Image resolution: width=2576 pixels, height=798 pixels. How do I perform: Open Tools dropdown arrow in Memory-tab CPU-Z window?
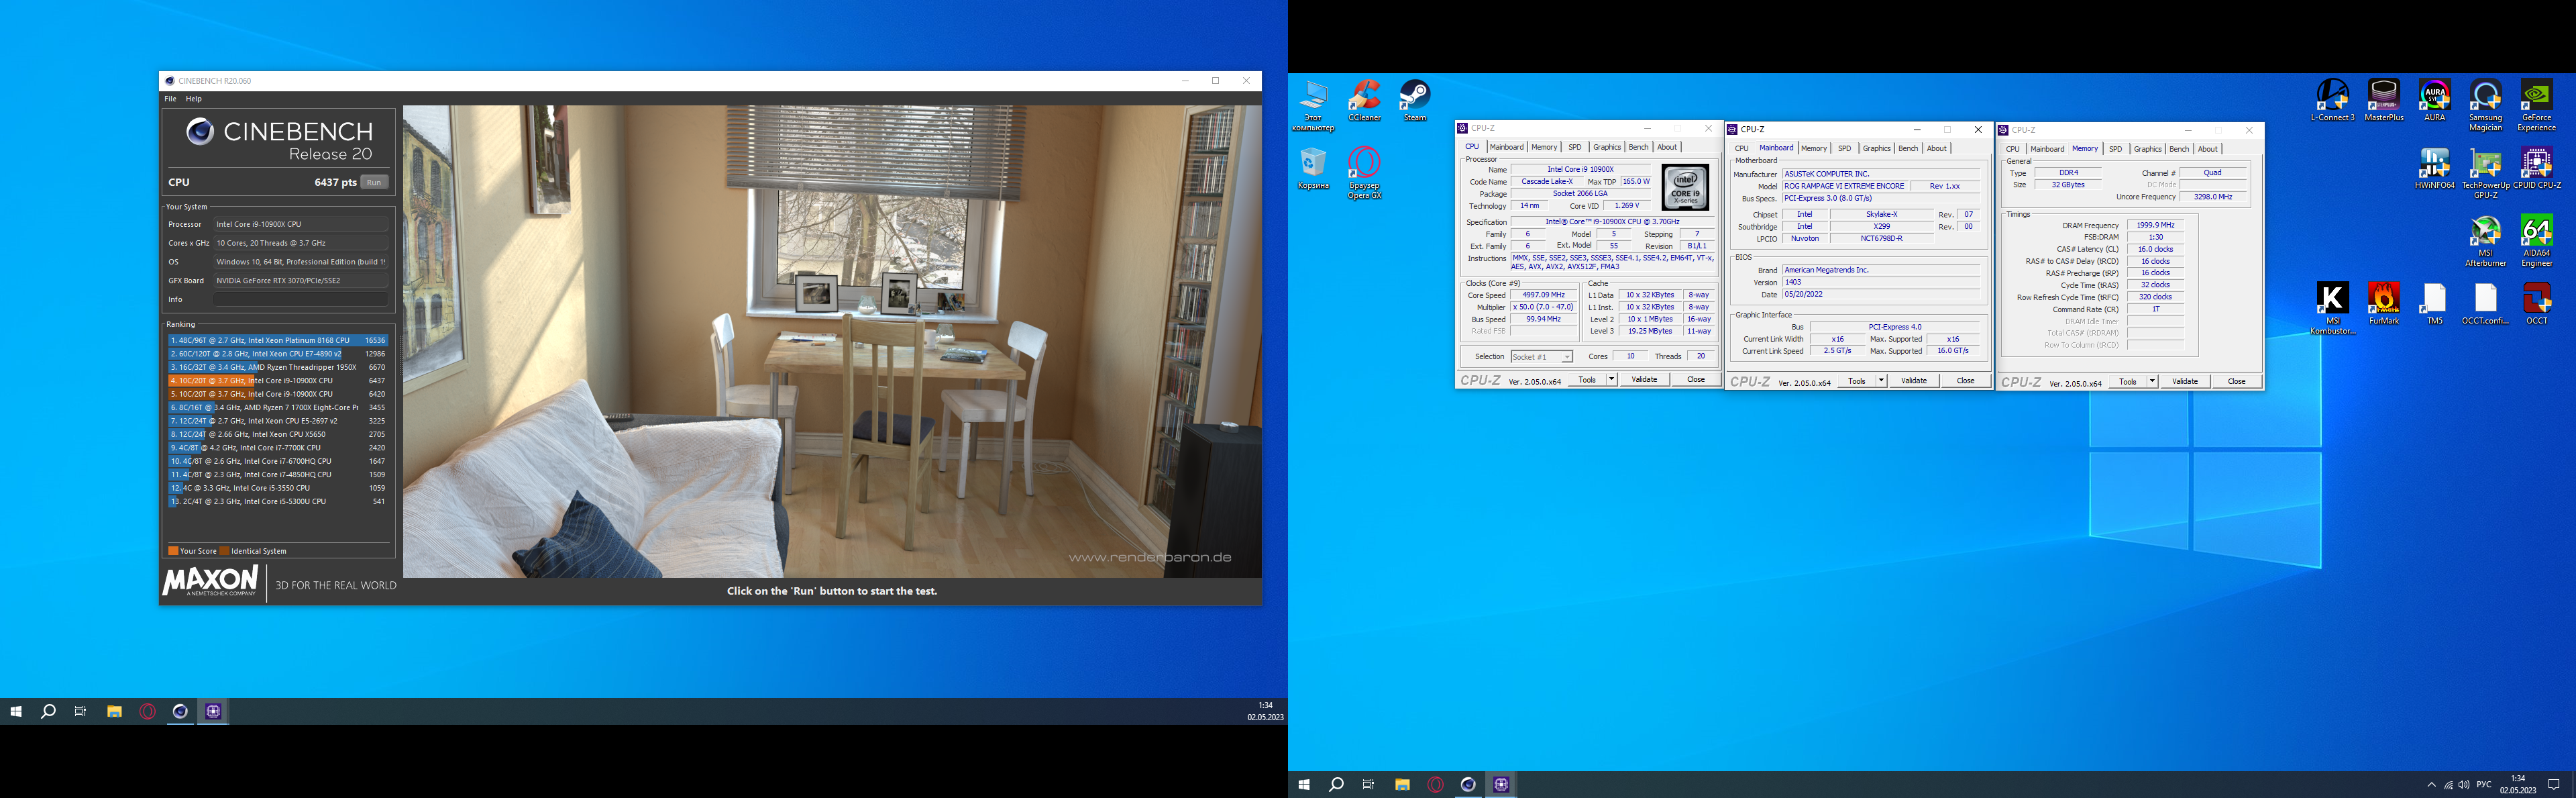2152,382
